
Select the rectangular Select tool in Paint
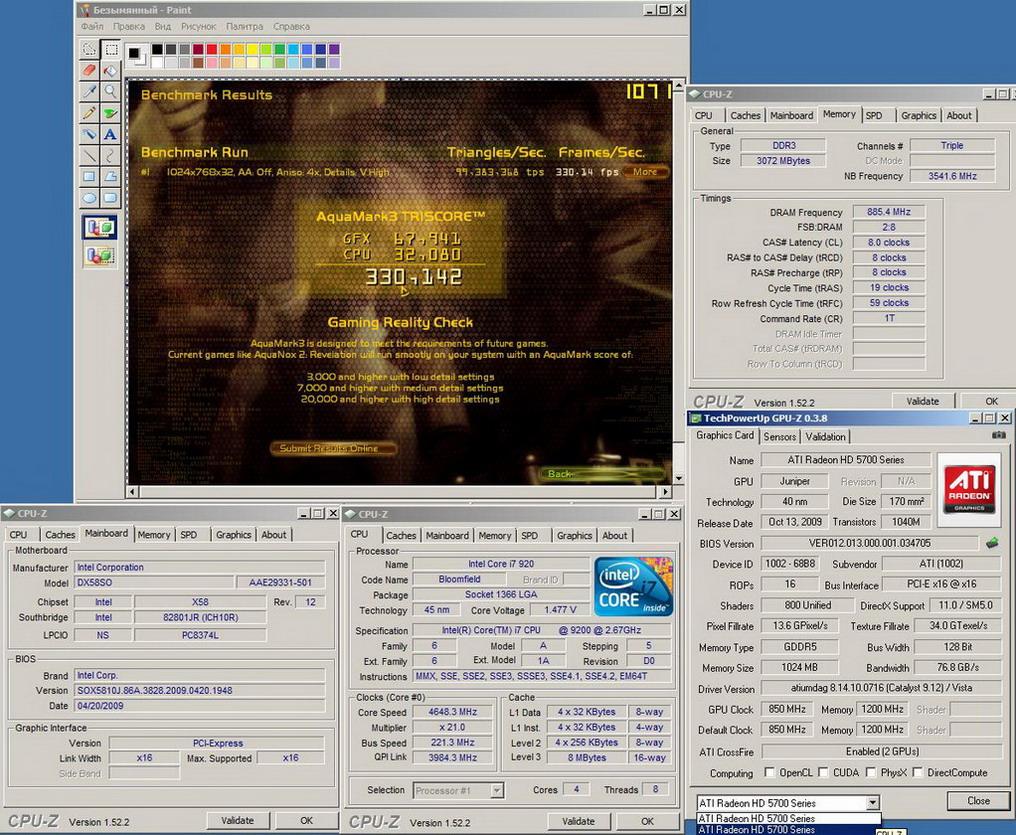tap(111, 49)
